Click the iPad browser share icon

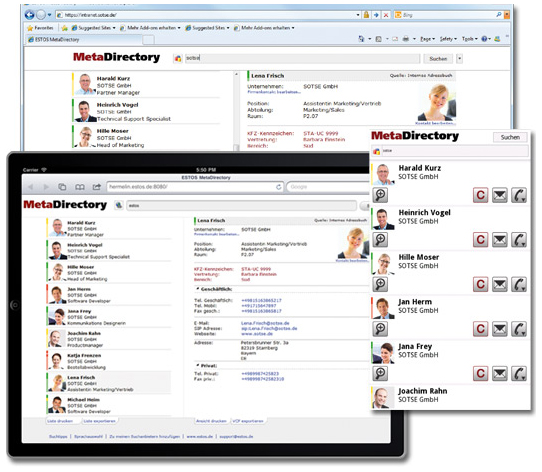click(96, 187)
